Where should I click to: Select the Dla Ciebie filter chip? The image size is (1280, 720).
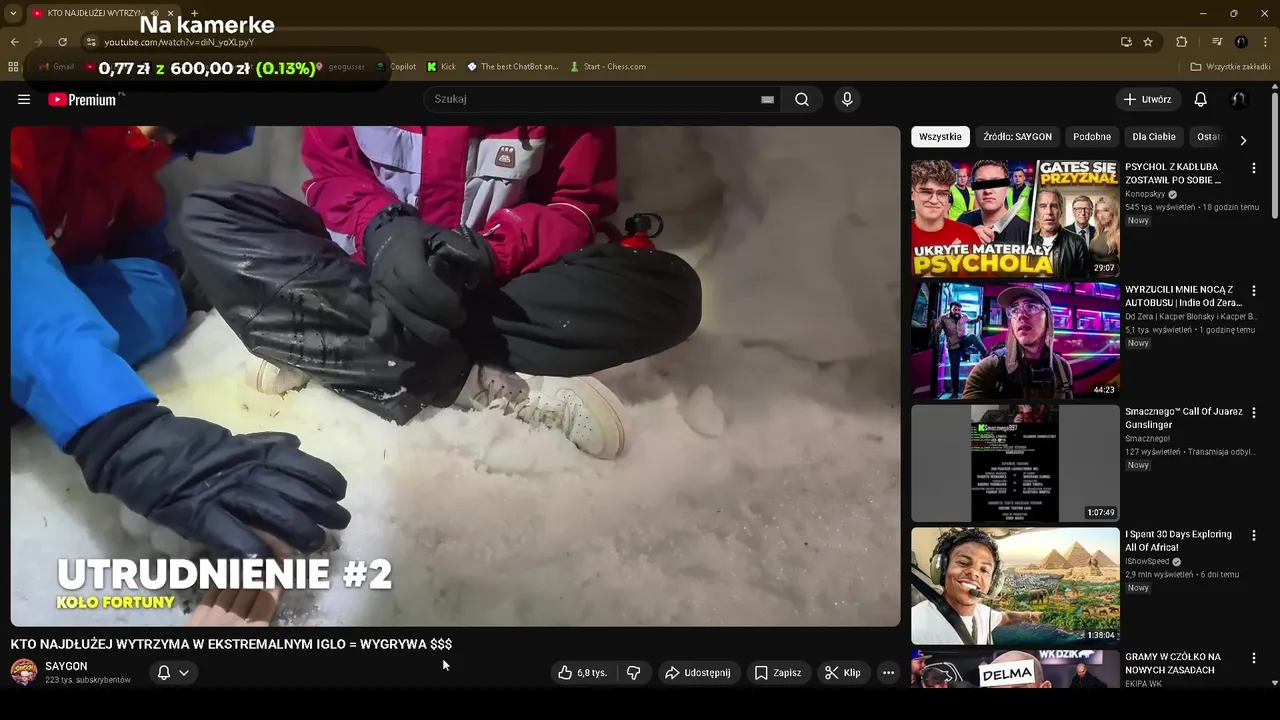pyautogui.click(x=1154, y=137)
